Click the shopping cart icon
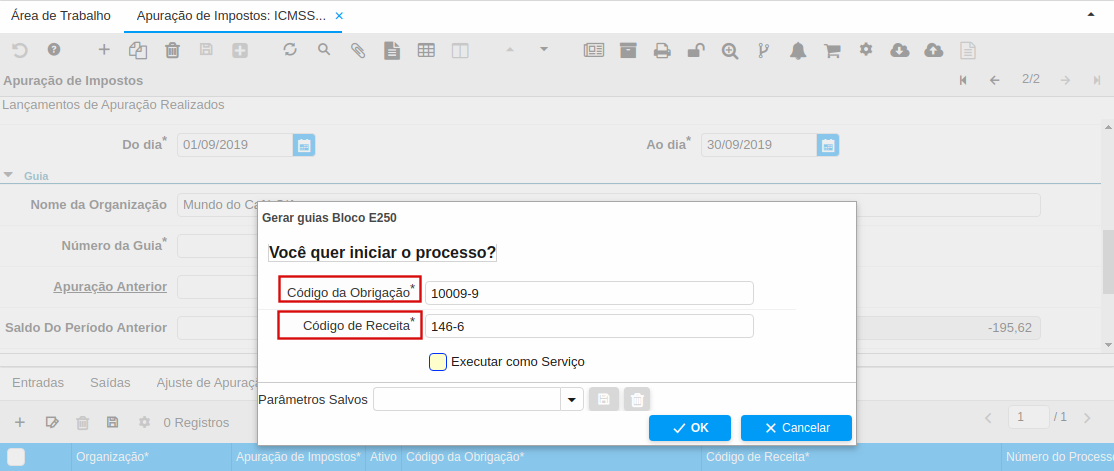The width and height of the screenshot is (1114, 471). [832, 50]
